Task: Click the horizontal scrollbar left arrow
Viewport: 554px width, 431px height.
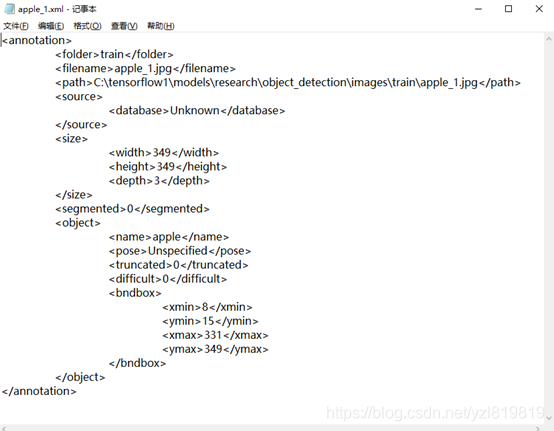Action: (x=4, y=428)
